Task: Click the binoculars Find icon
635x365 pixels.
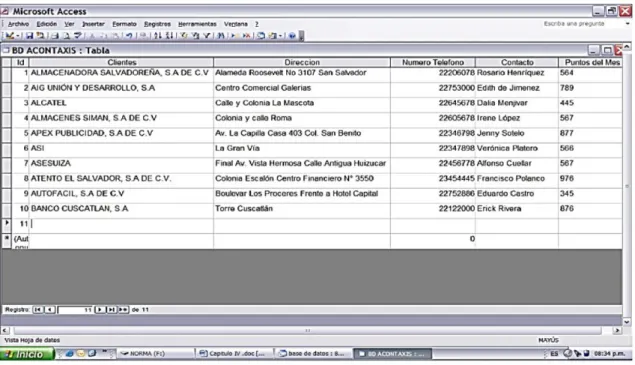Action: [x=221, y=36]
